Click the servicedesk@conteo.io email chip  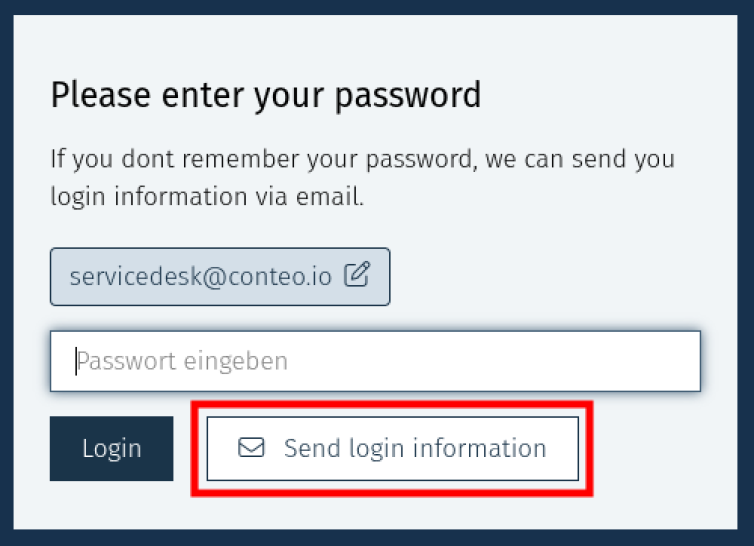point(220,276)
